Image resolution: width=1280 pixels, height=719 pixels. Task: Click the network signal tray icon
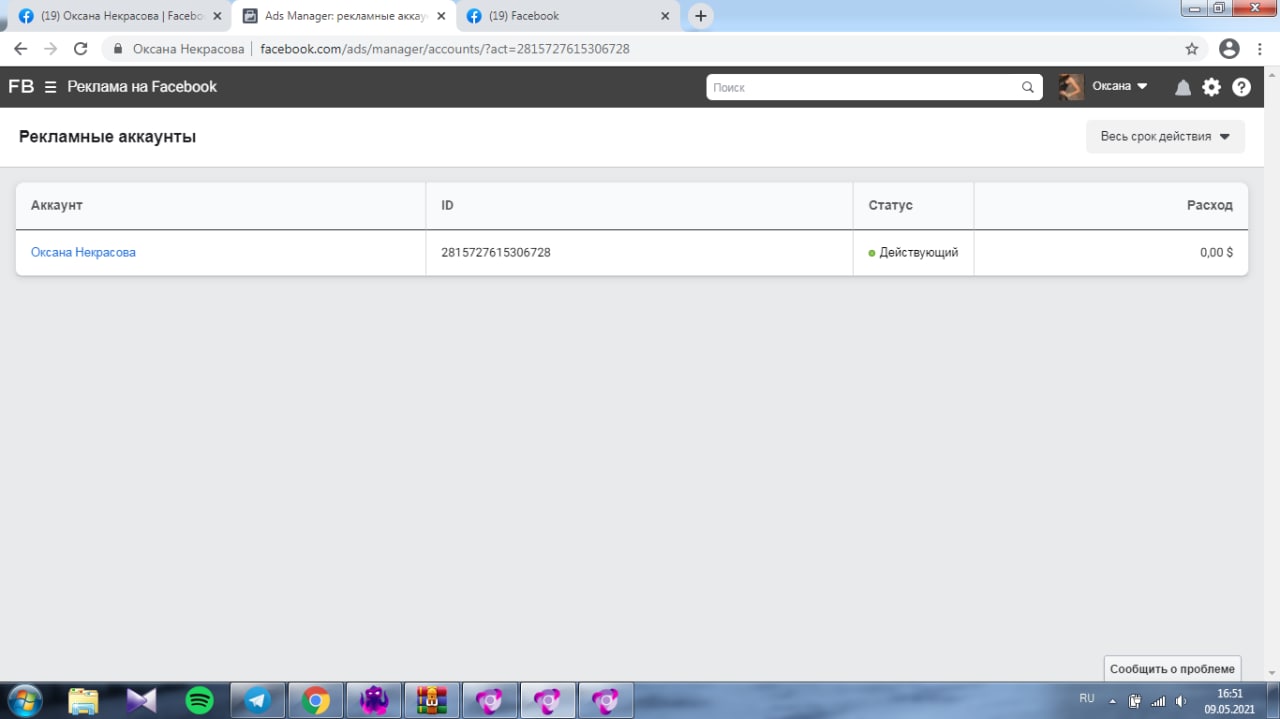click(1158, 701)
